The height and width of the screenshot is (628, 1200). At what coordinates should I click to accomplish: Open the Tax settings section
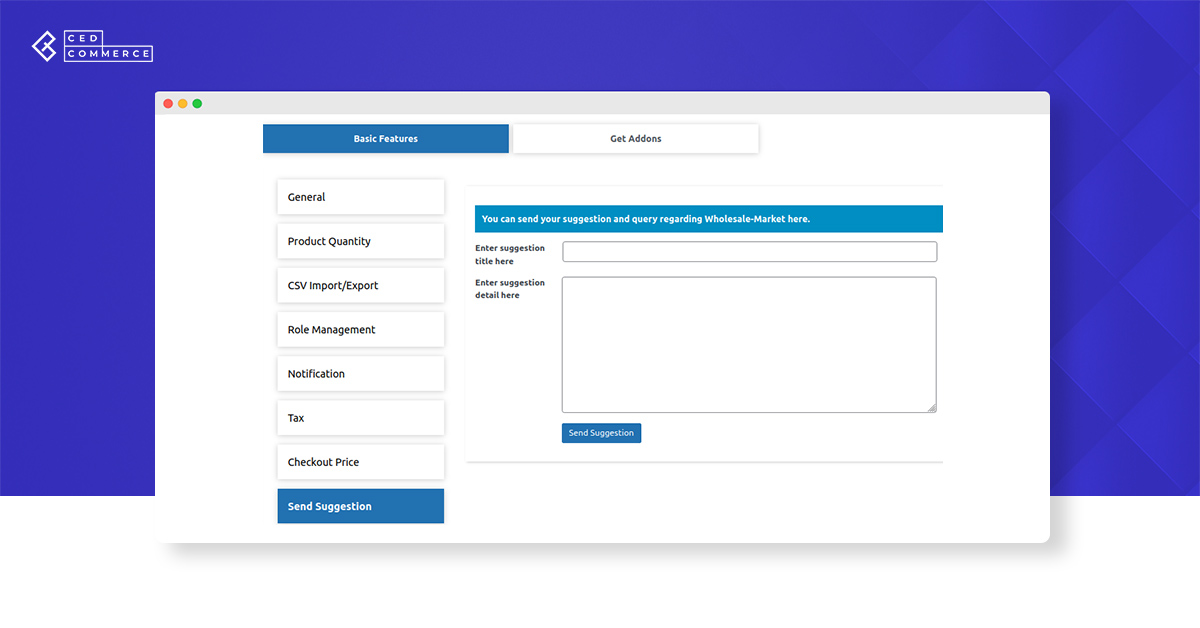(361, 418)
